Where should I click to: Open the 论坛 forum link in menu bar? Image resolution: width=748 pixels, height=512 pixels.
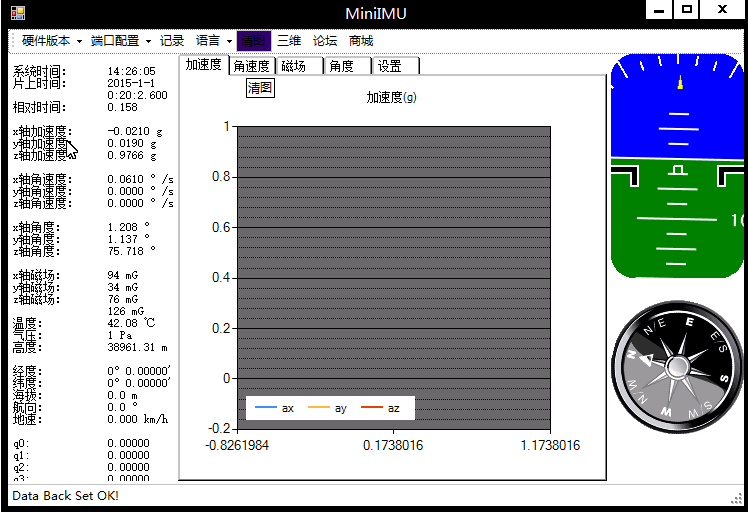(x=325, y=41)
